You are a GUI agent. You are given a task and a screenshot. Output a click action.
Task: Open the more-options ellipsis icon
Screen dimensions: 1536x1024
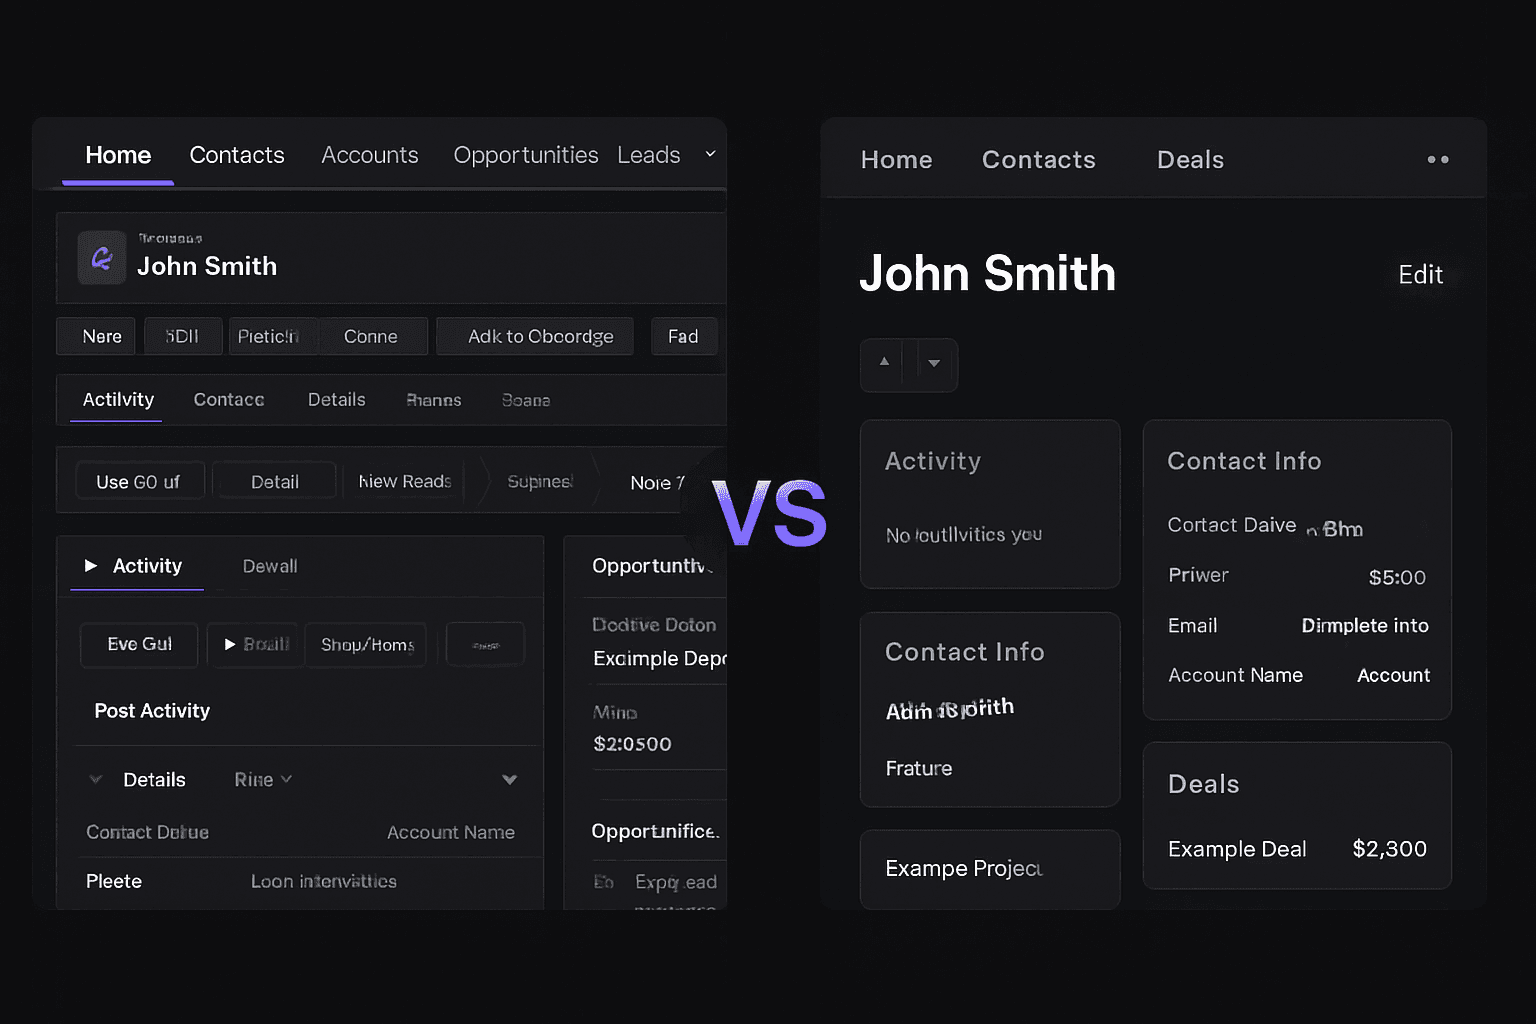pyautogui.click(x=1438, y=158)
